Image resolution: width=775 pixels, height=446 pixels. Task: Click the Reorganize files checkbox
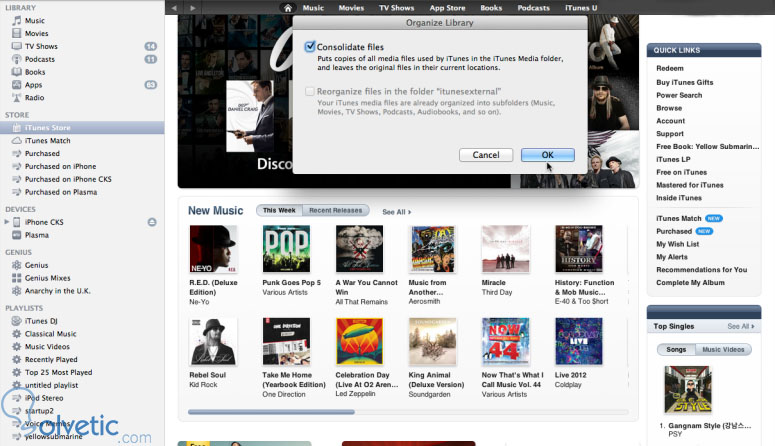[x=309, y=91]
